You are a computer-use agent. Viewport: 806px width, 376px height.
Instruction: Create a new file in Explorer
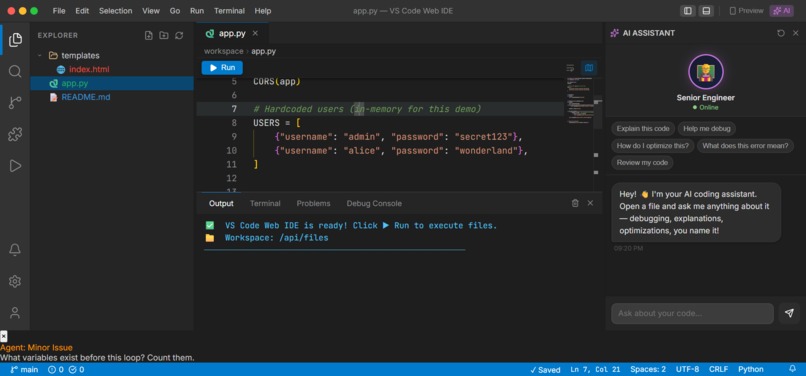tap(149, 35)
